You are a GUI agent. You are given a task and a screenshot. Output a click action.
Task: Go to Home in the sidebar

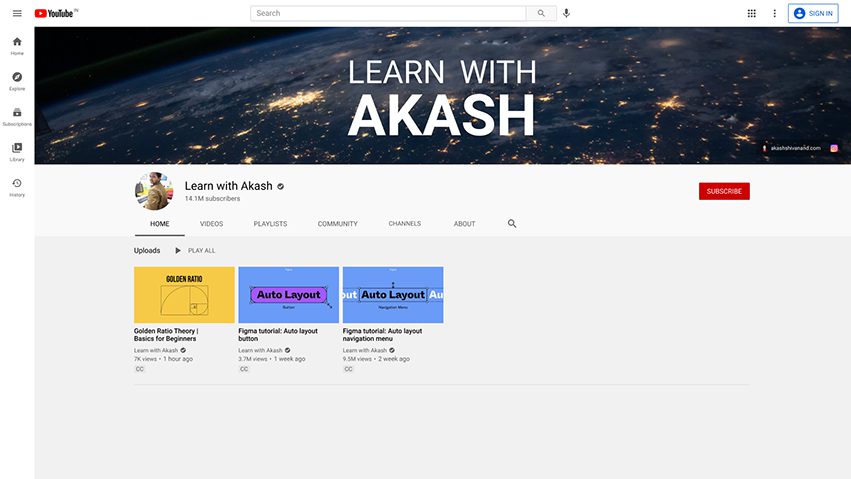[x=17, y=46]
